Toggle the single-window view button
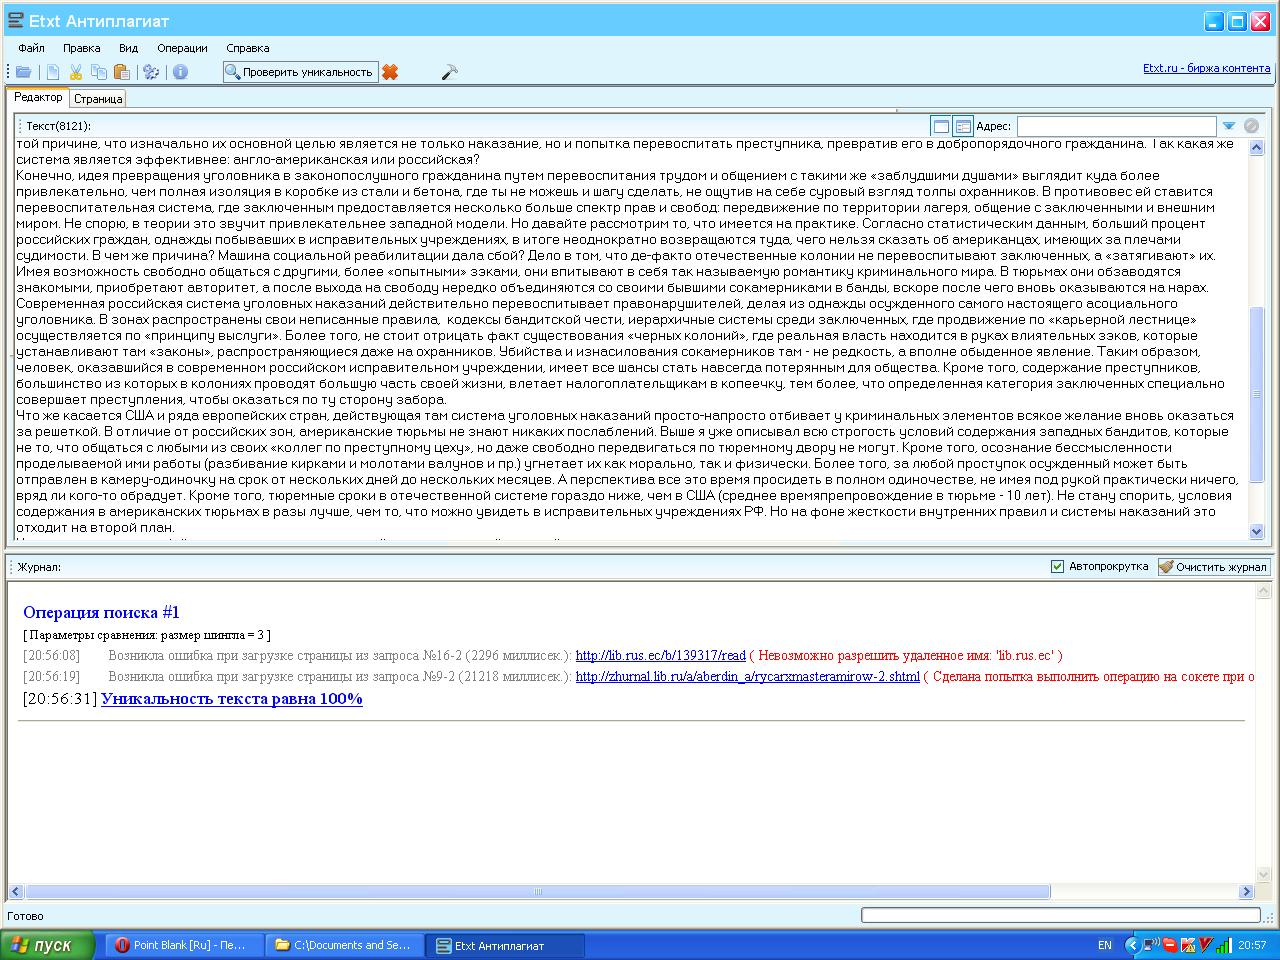Image resolution: width=1280 pixels, height=960 pixels. pos(940,126)
